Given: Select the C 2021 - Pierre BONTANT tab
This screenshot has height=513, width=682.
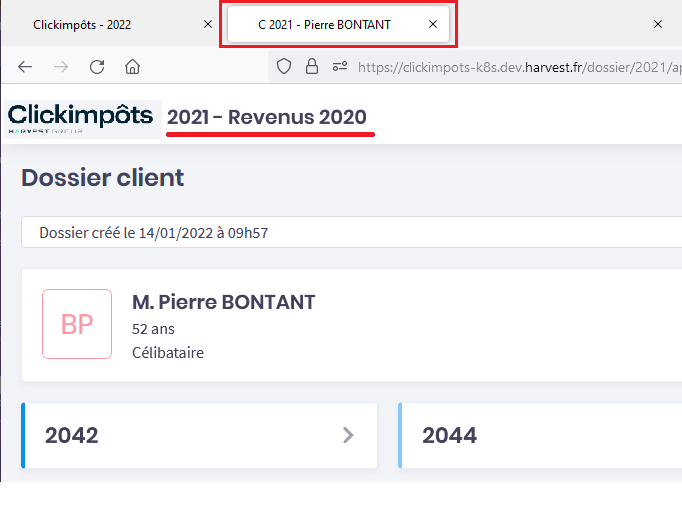Looking at the screenshot, I should [x=323, y=23].
